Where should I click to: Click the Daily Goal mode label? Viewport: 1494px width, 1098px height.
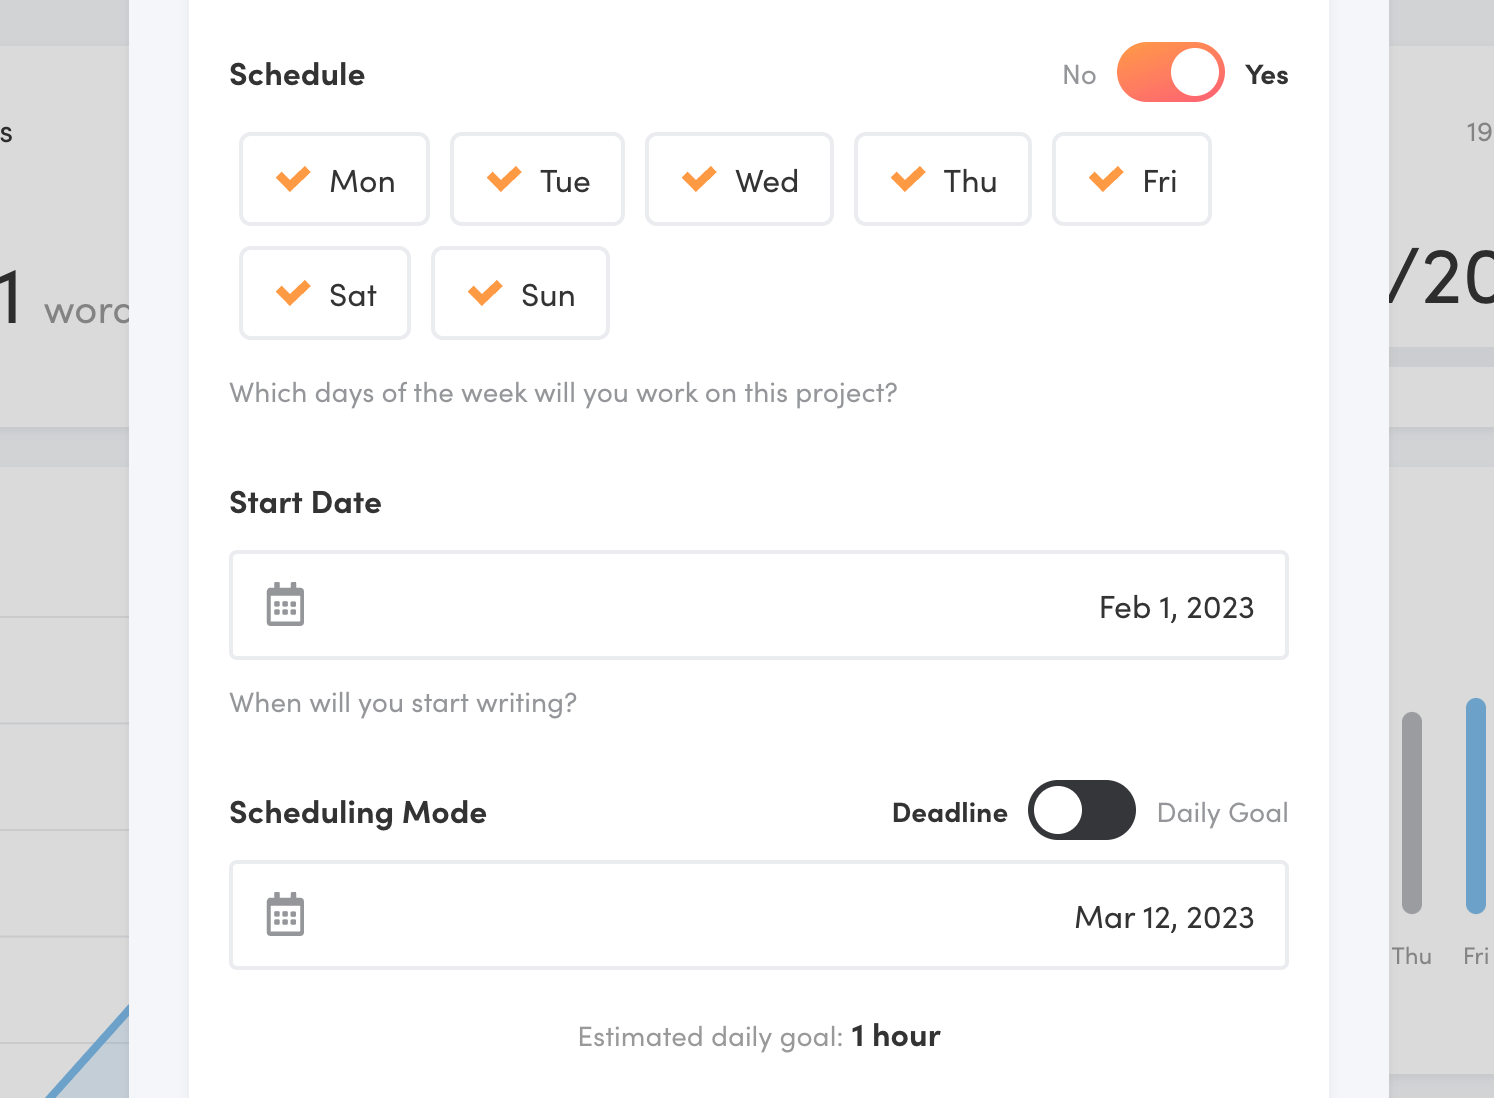(1222, 813)
